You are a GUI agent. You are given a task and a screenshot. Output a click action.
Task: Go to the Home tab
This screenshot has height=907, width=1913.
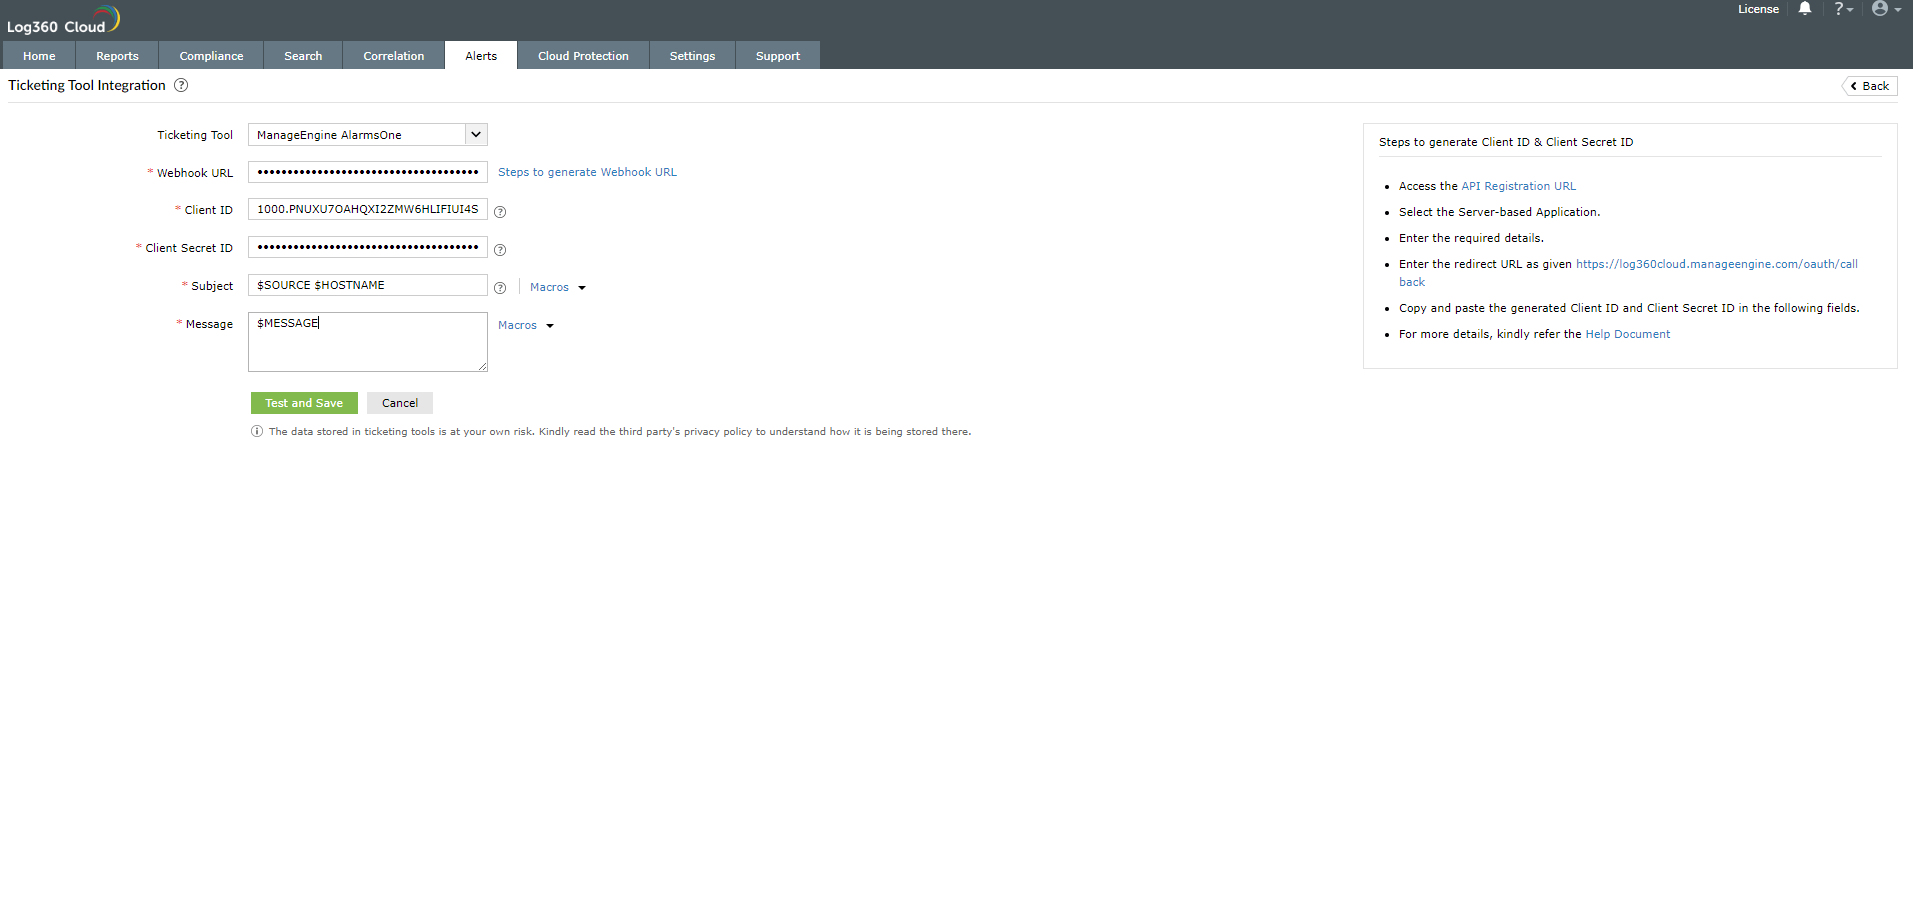tap(39, 56)
